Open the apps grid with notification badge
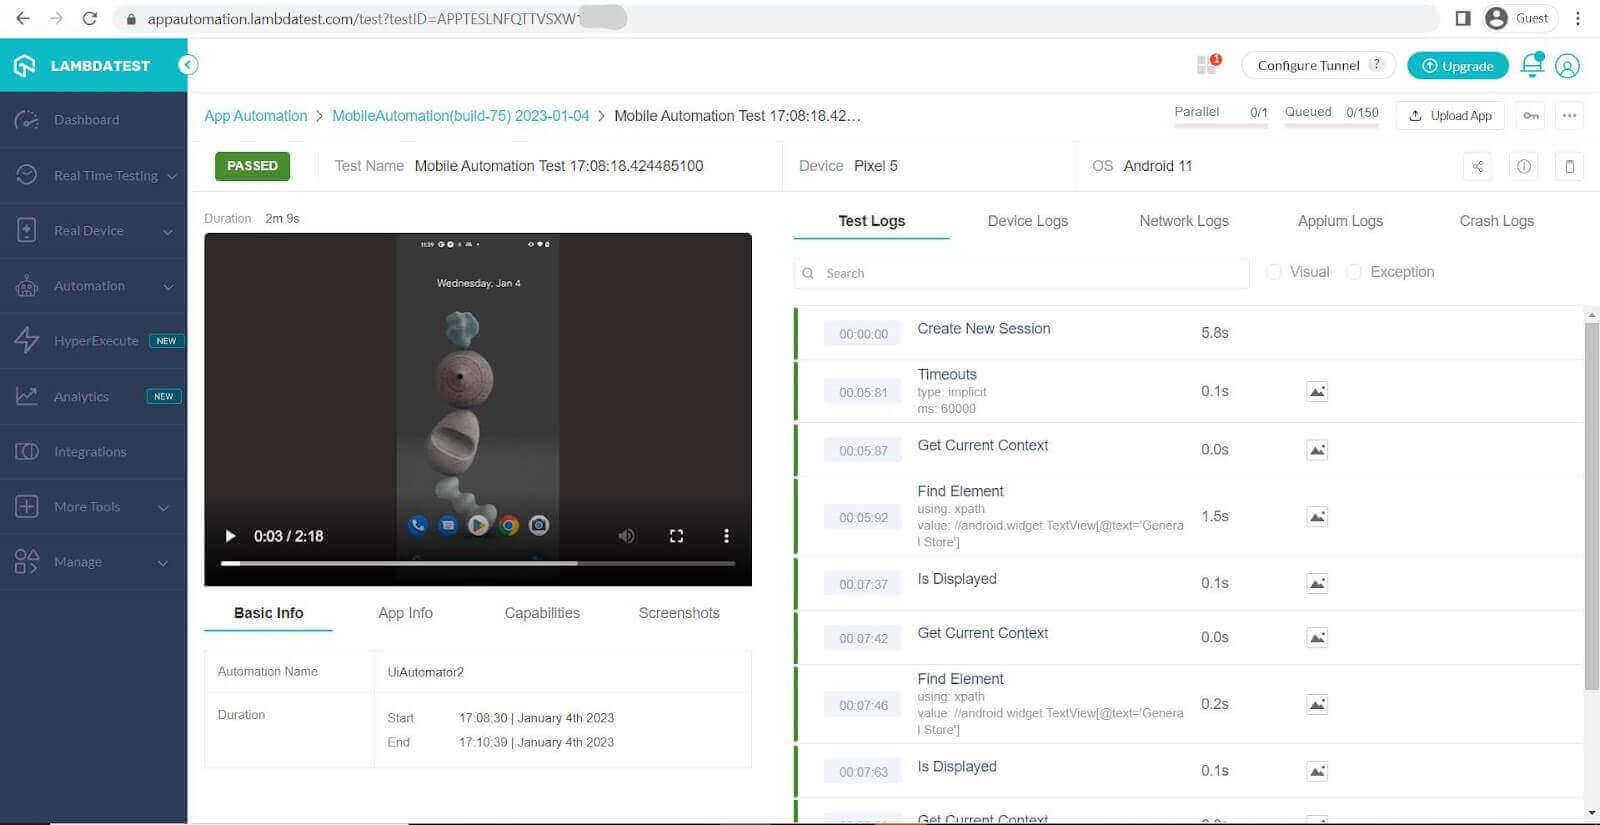The image size is (1600, 825). coord(1208,65)
